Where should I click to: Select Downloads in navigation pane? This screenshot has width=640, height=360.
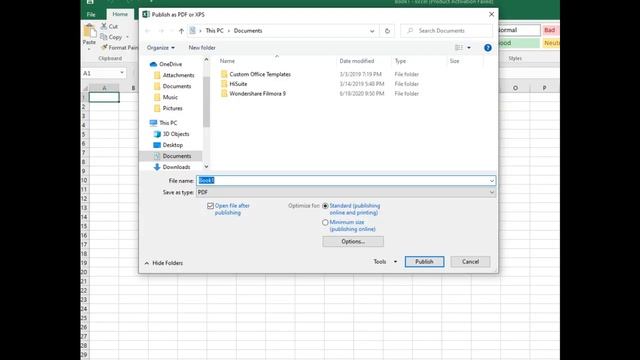pos(172,167)
